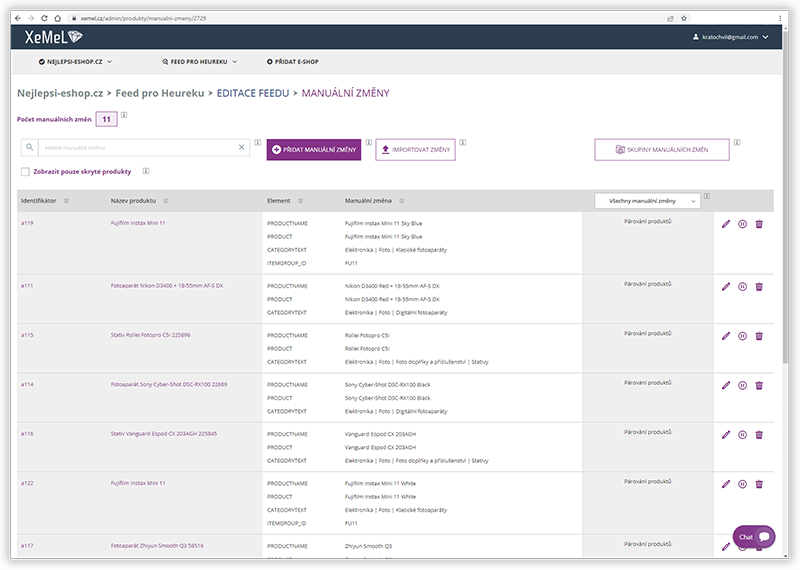Edit manual change for product a122
800x570 pixels.
[726, 484]
